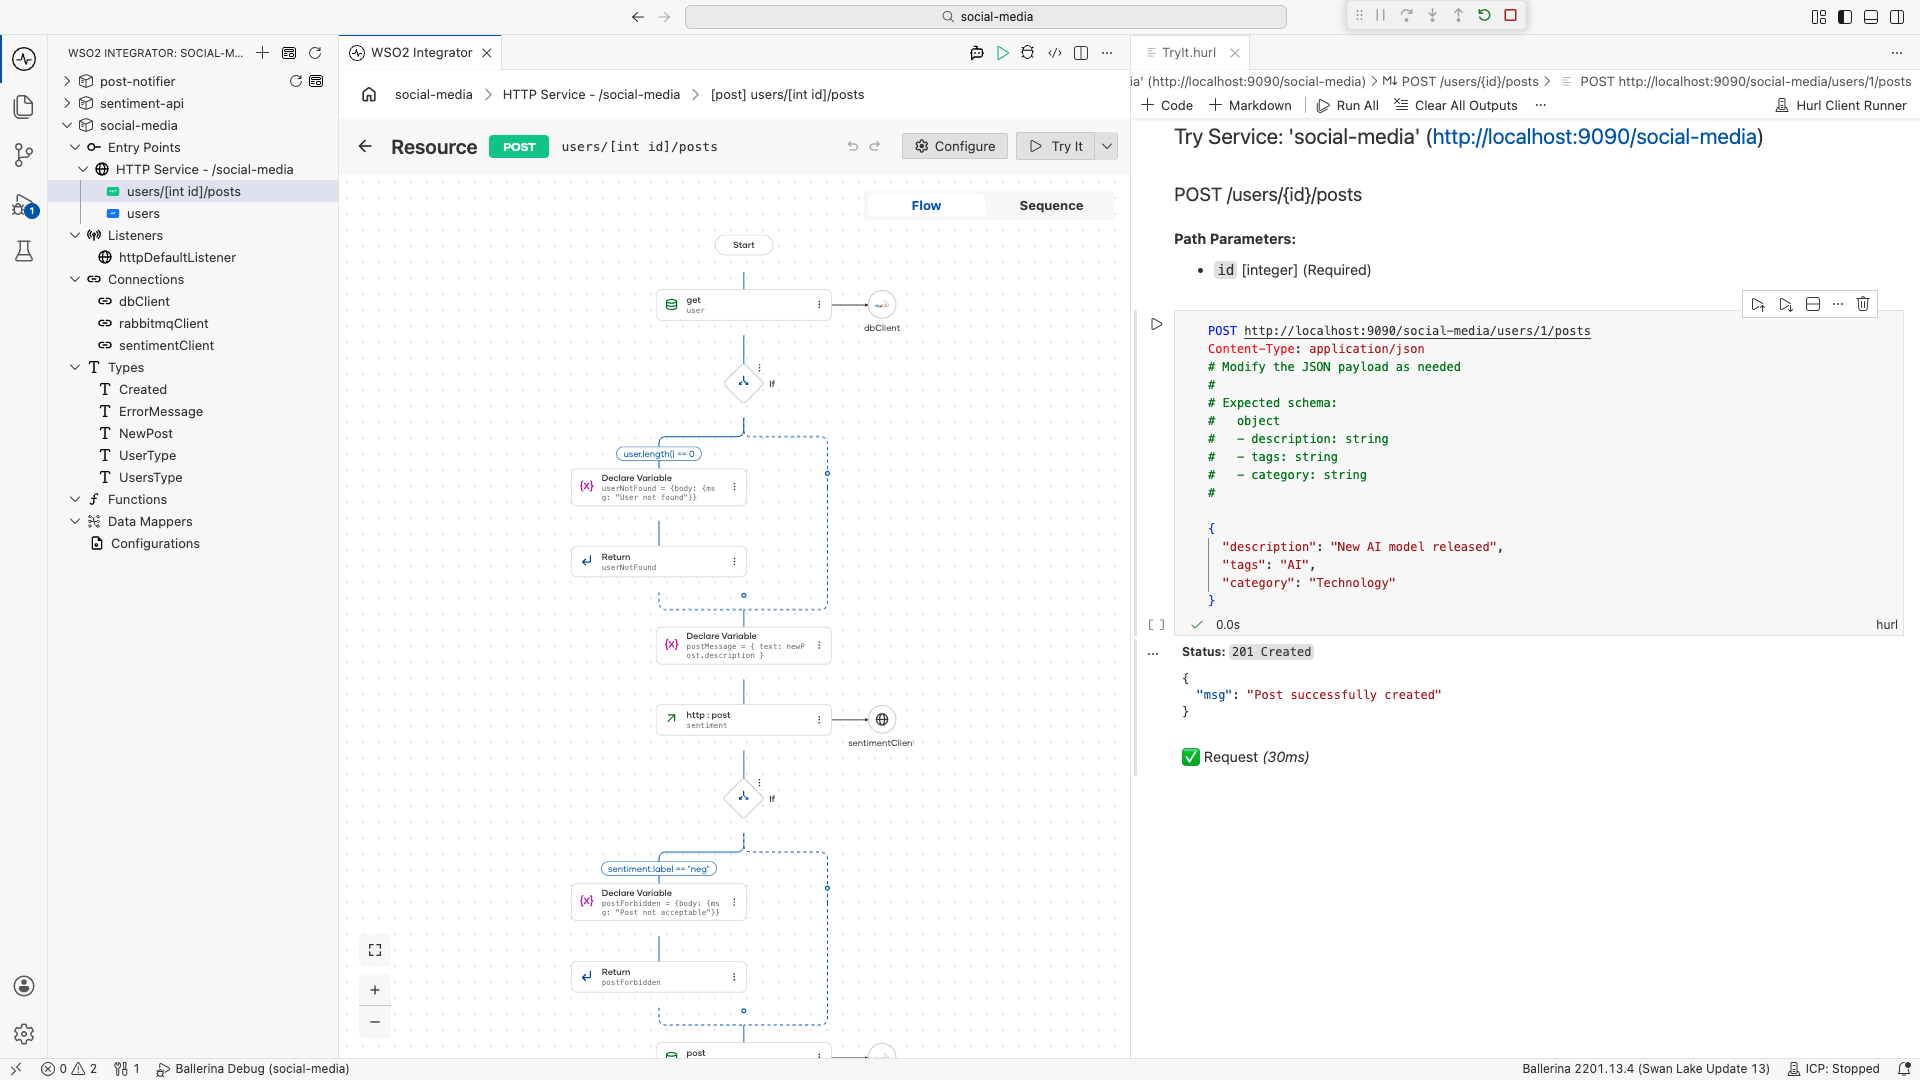This screenshot has width=1920, height=1080.
Task: Collapse the Types tree section
Action: pos(75,367)
